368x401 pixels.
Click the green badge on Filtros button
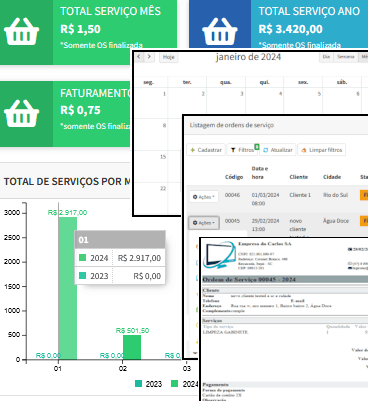[257, 147]
